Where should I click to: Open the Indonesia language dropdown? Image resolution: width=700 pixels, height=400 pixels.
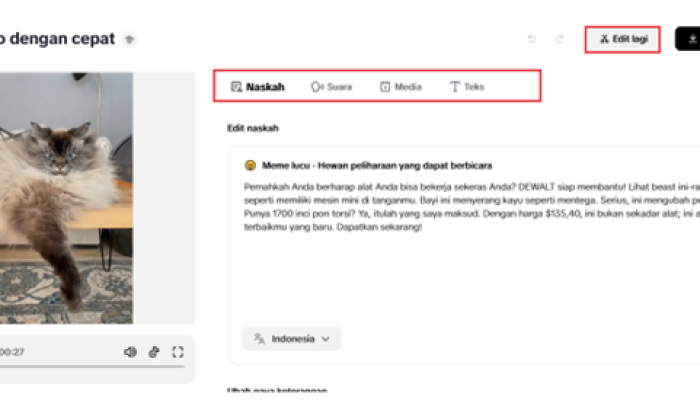pos(291,339)
